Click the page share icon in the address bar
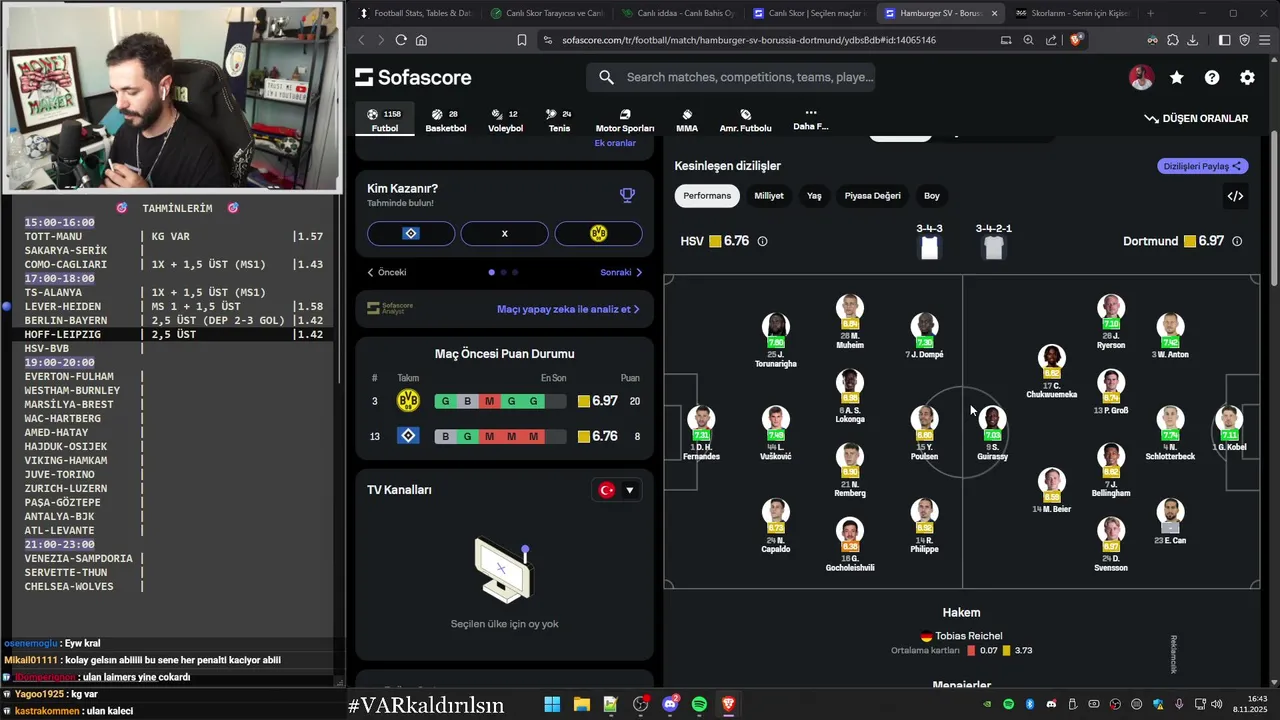This screenshot has height=720, width=1280. (1051, 40)
